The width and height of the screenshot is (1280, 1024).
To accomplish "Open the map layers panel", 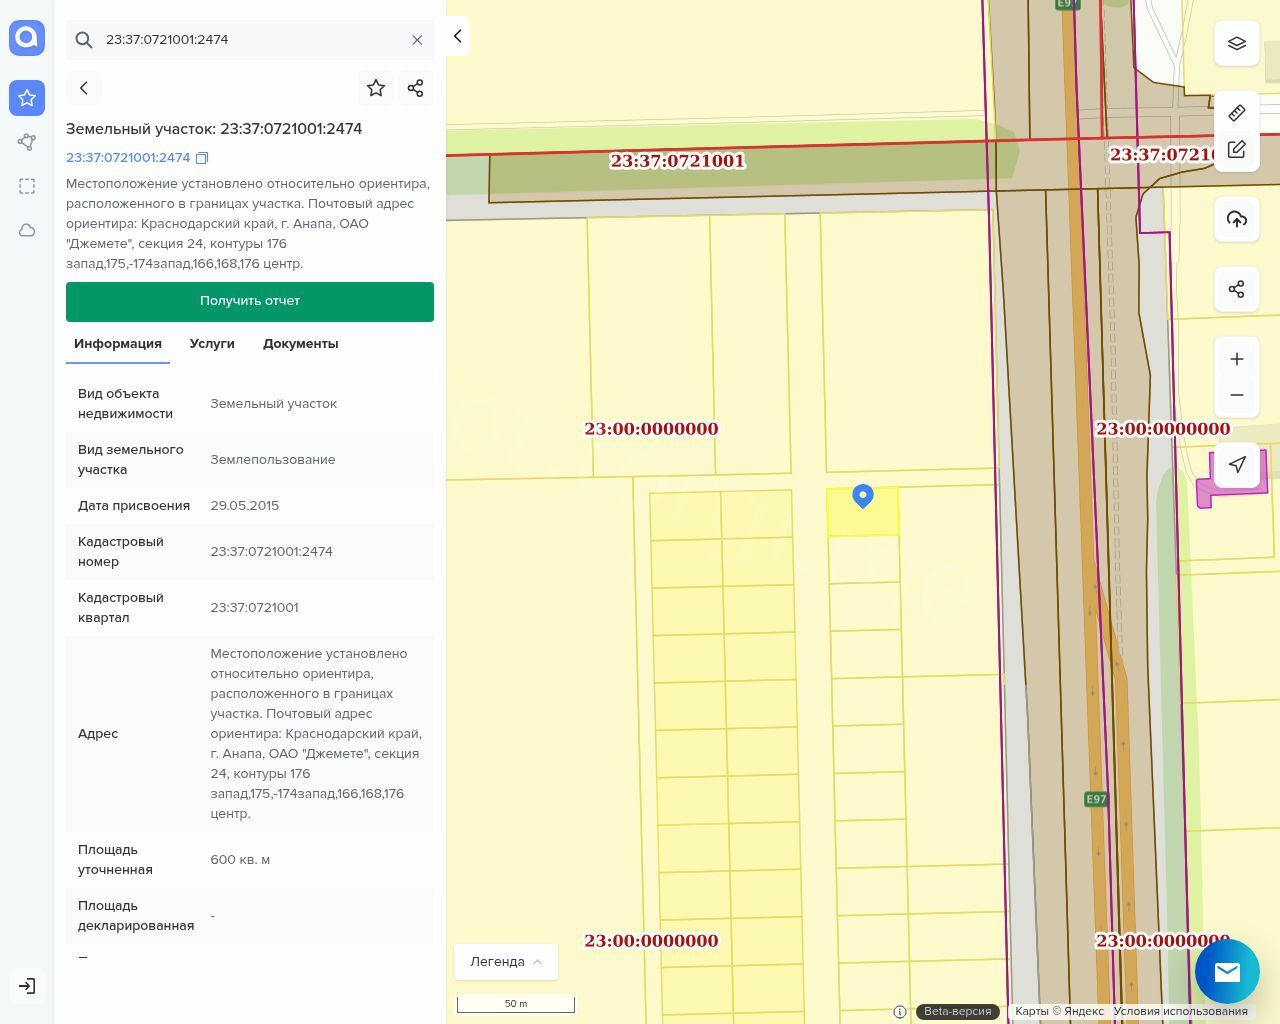I will coord(1237,43).
